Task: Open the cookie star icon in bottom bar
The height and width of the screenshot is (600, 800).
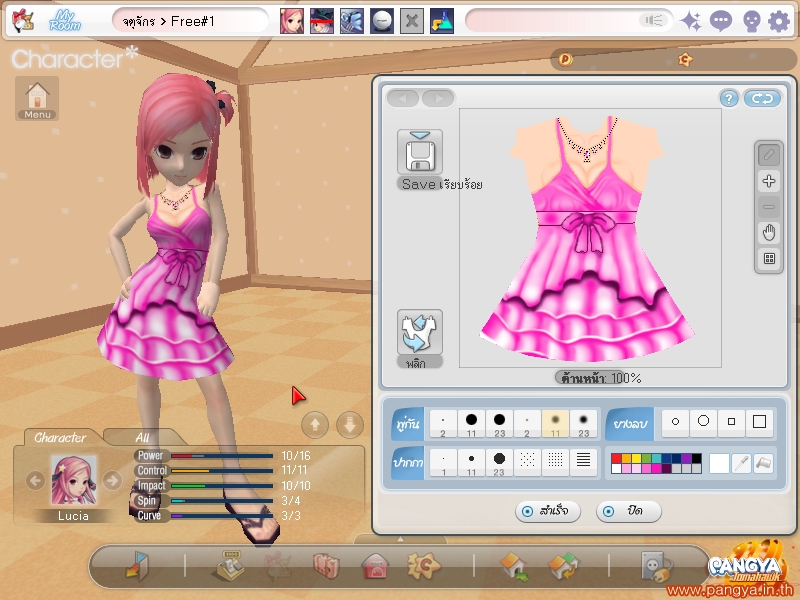Action: [423, 566]
